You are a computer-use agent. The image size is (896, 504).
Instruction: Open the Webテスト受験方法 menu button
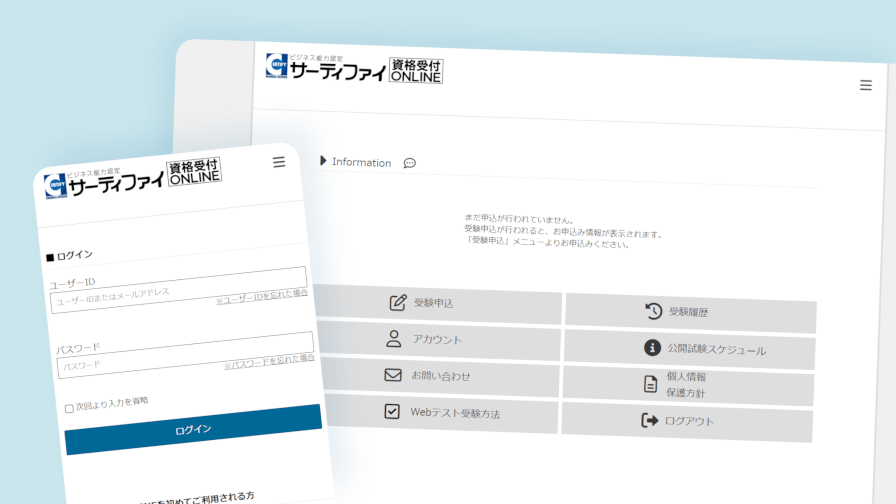tap(441, 413)
